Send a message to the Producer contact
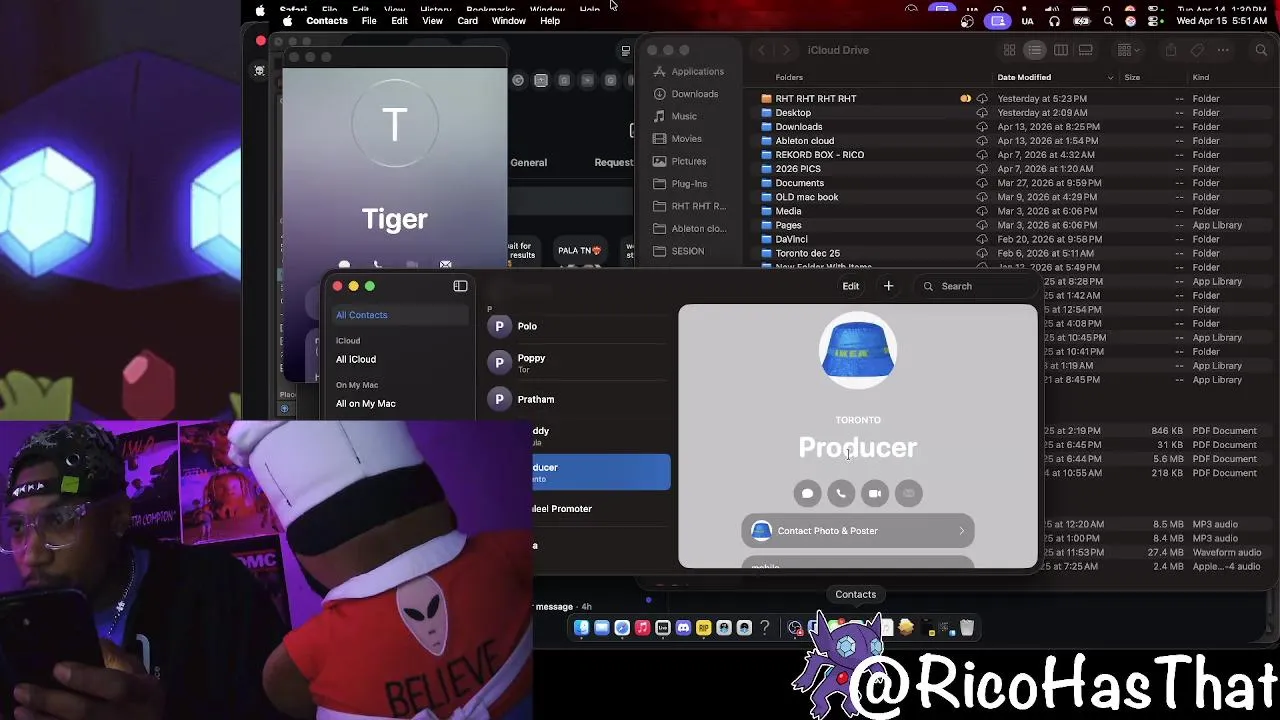Image resolution: width=1280 pixels, height=720 pixels. (x=807, y=493)
